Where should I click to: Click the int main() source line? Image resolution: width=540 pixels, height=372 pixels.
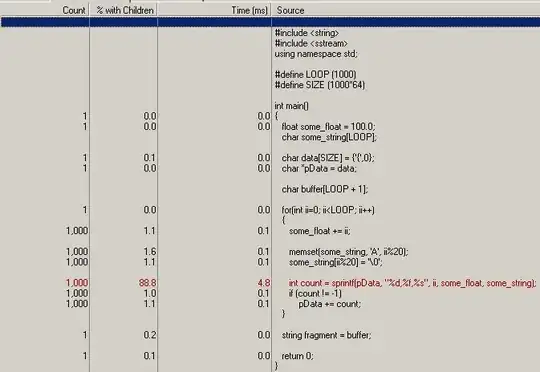[291, 106]
